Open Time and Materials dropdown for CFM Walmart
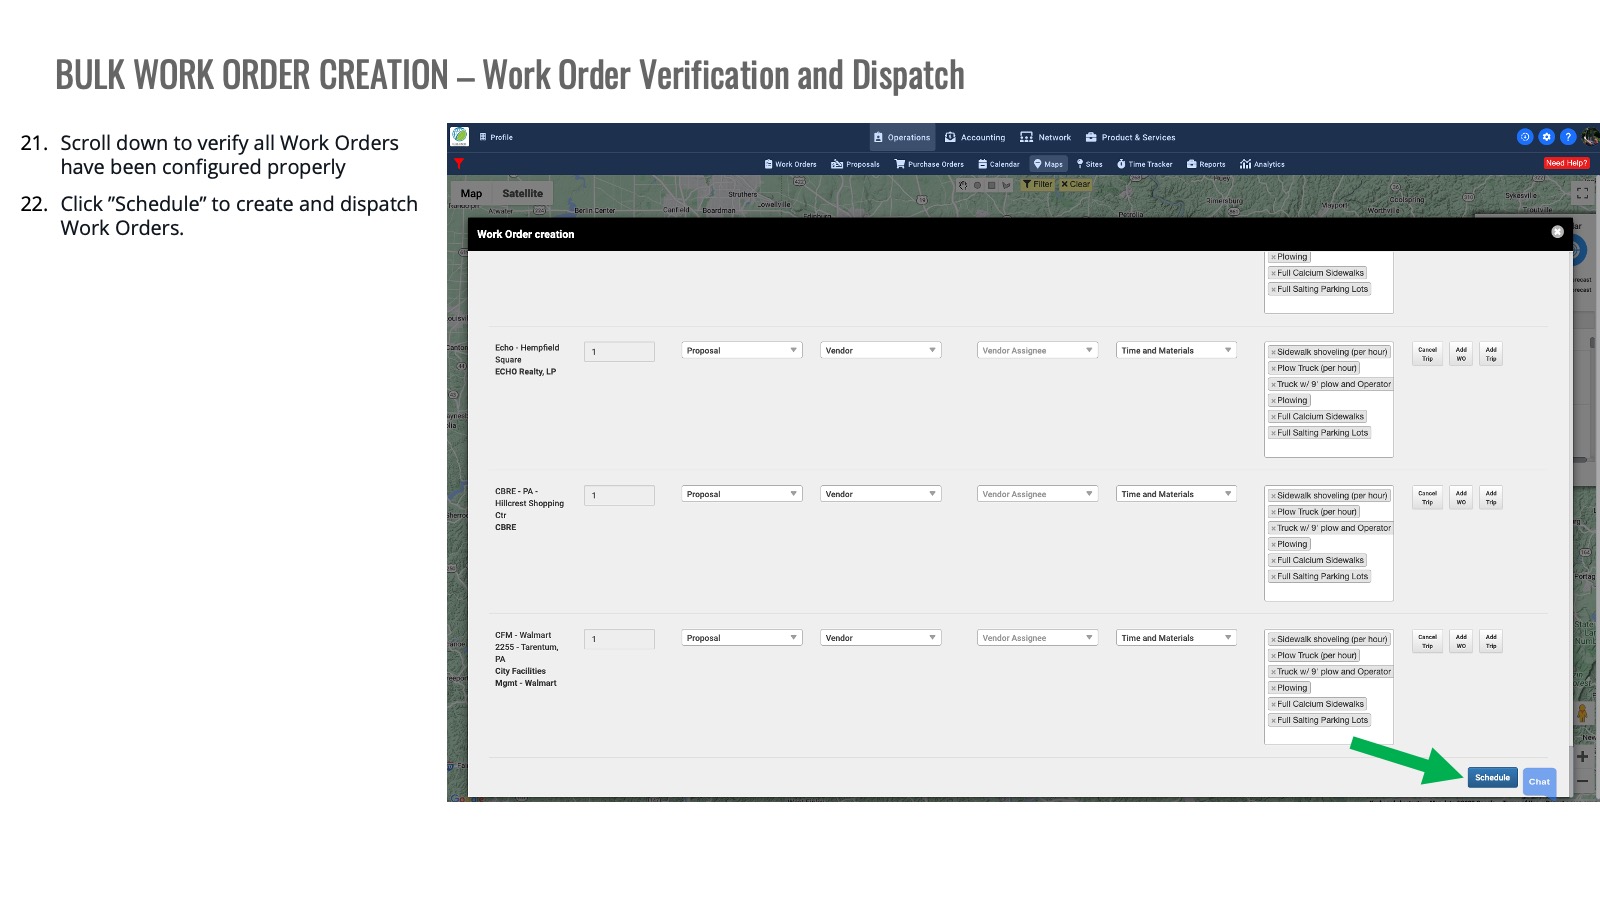The width and height of the screenshot is (1600, 900). pyautogui.click(x=1176, y=638)
